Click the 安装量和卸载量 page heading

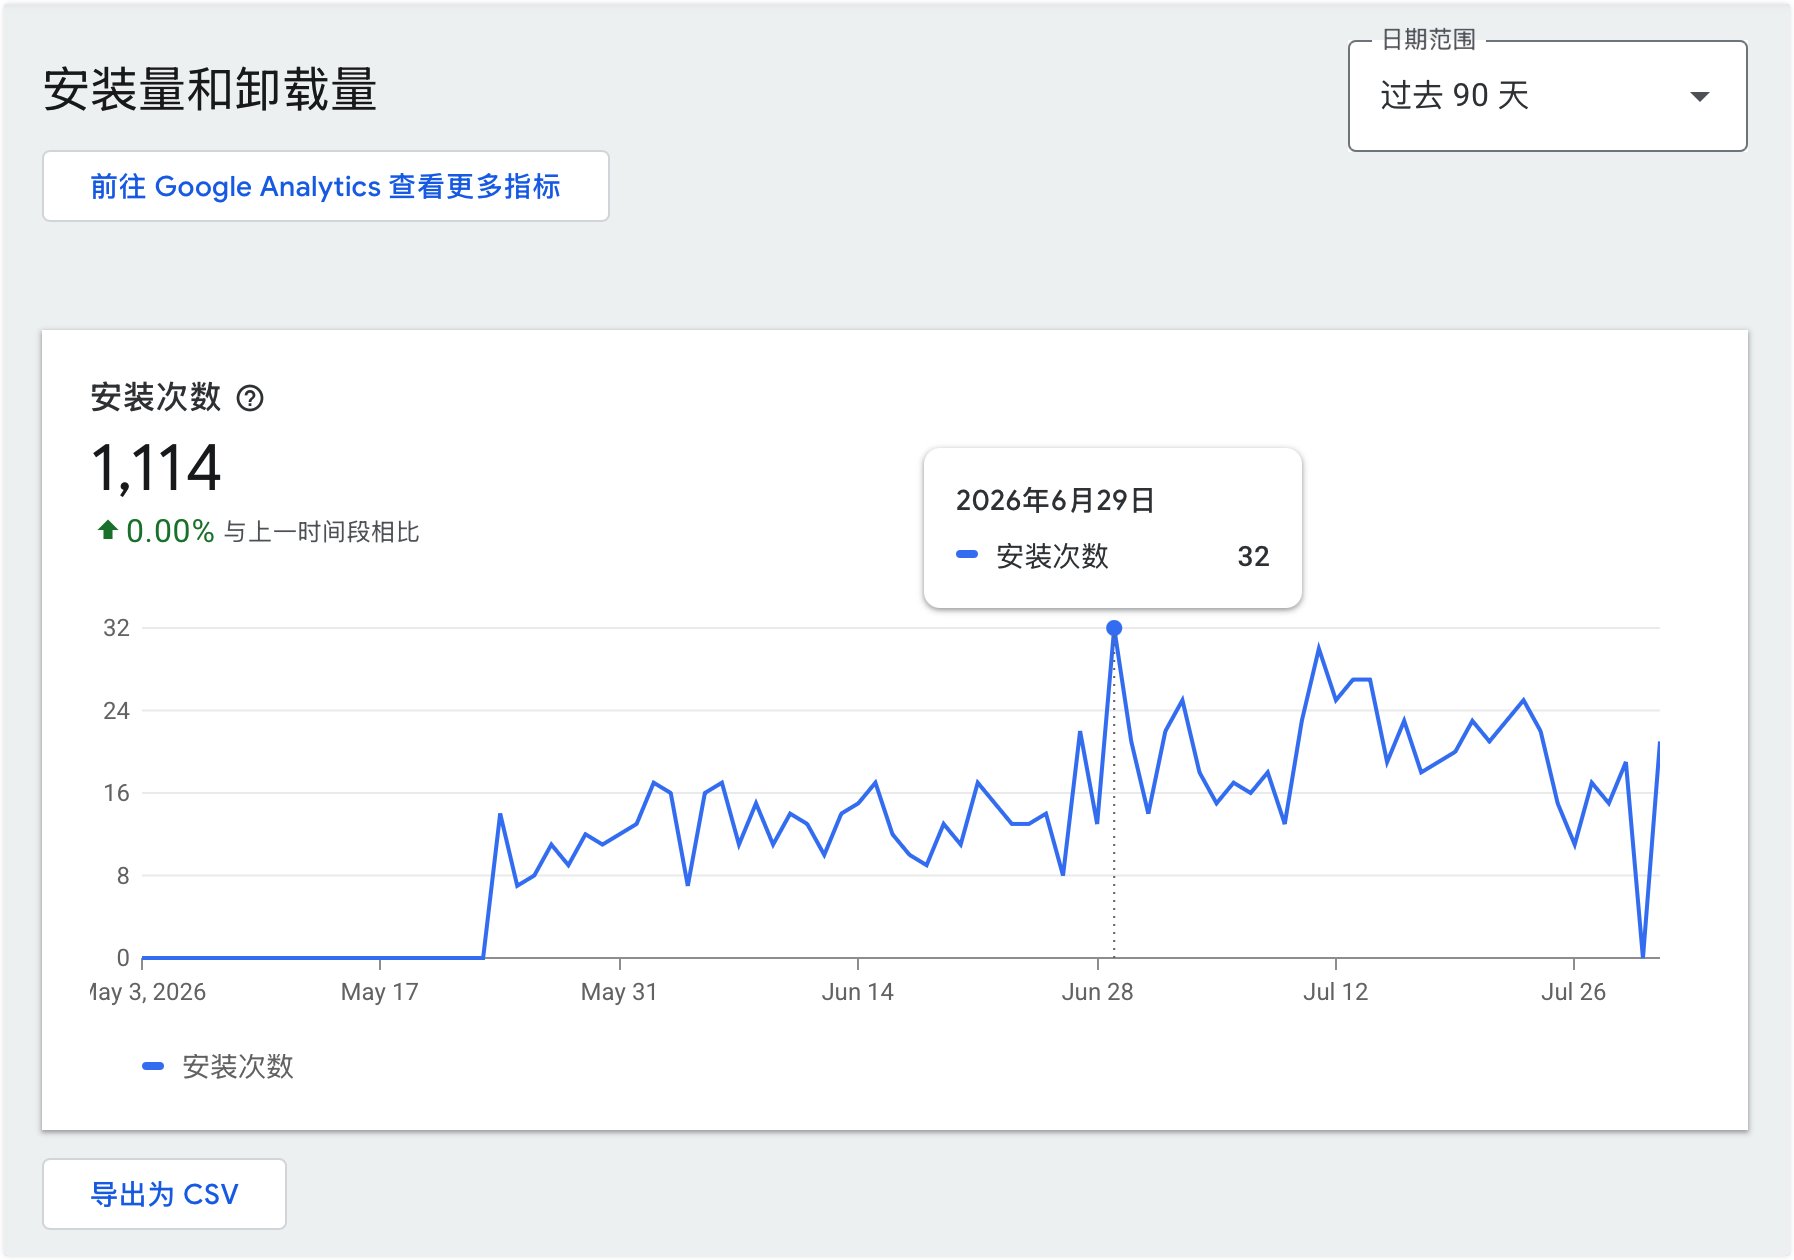[x=210, y=89]
